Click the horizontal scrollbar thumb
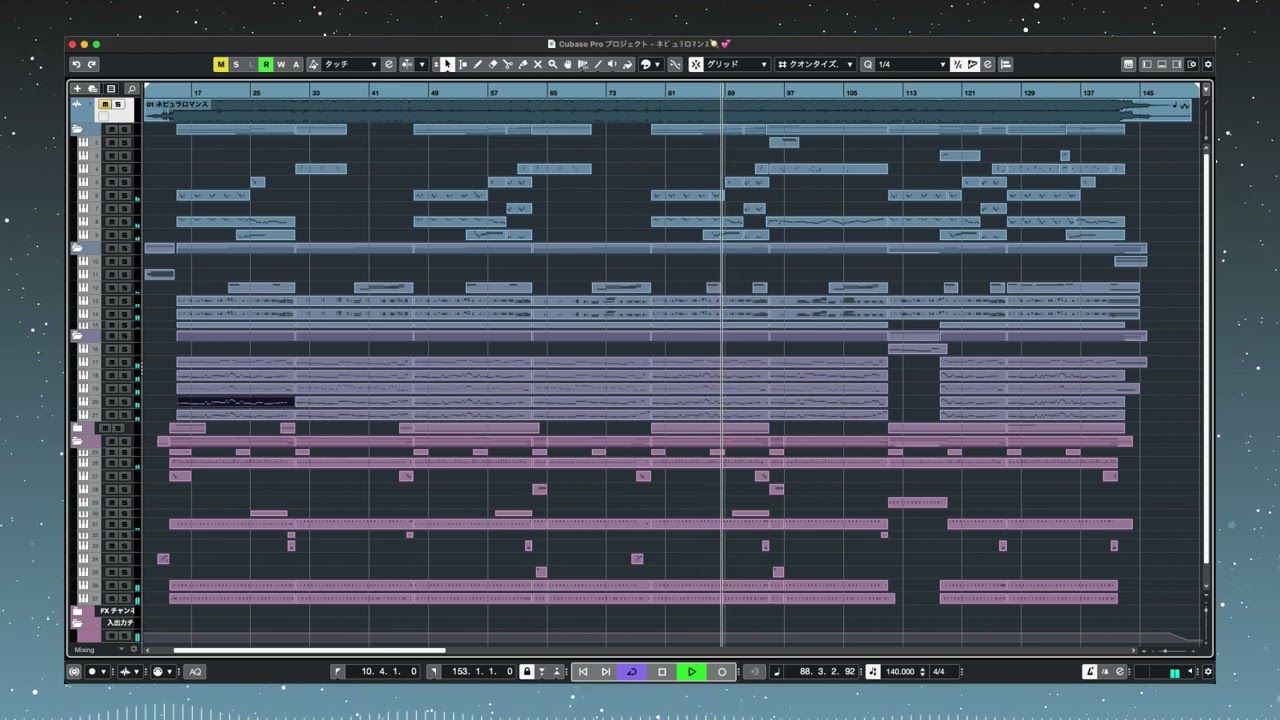 [x=309, y=650]
